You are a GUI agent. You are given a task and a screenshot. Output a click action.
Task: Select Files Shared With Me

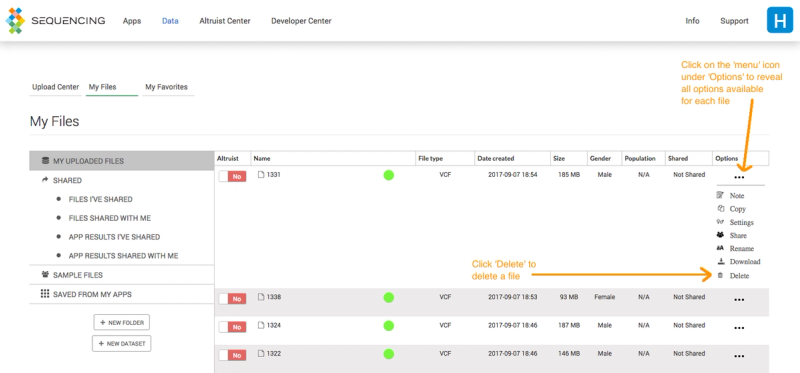[110, 218]
